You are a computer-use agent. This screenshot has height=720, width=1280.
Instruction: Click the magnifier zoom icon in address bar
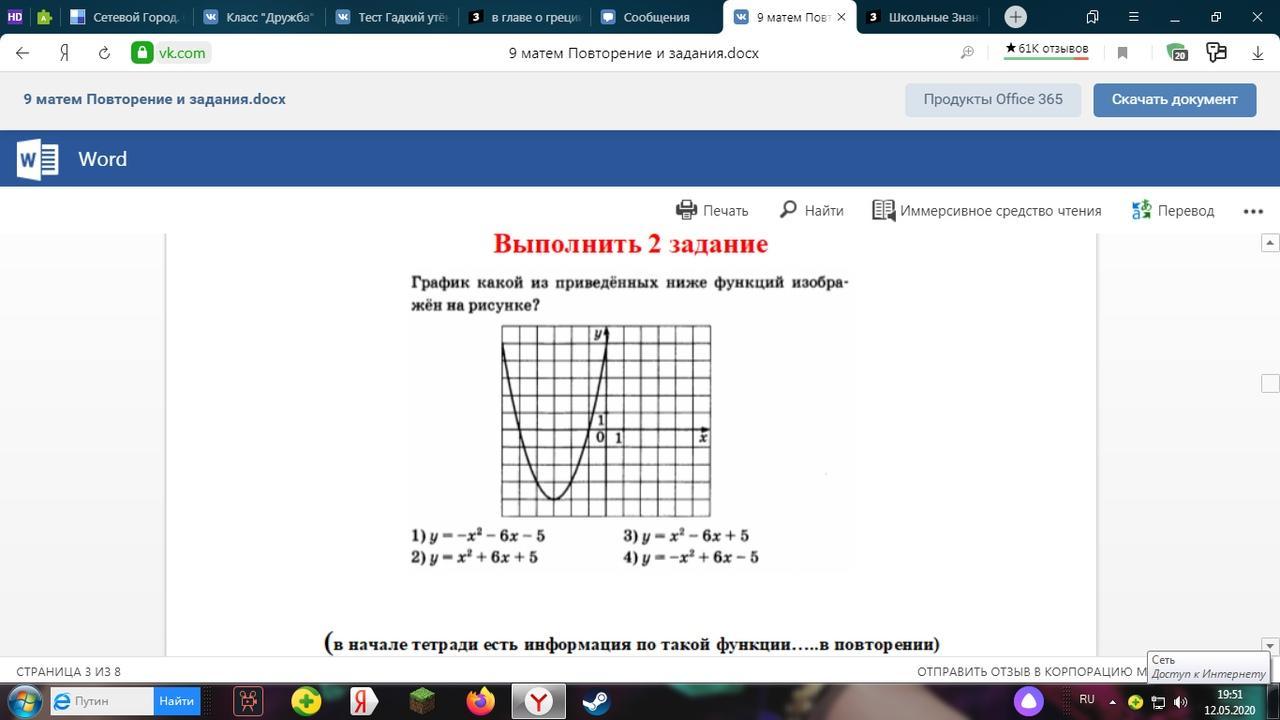(967, 53)
